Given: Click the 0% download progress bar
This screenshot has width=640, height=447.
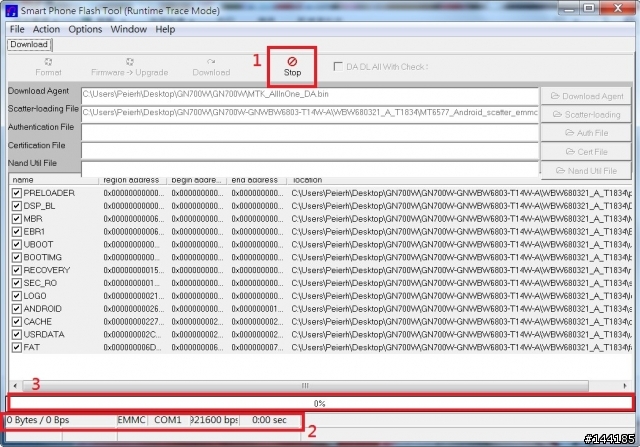Looking at the screenshot, I should tap(320, 403).
